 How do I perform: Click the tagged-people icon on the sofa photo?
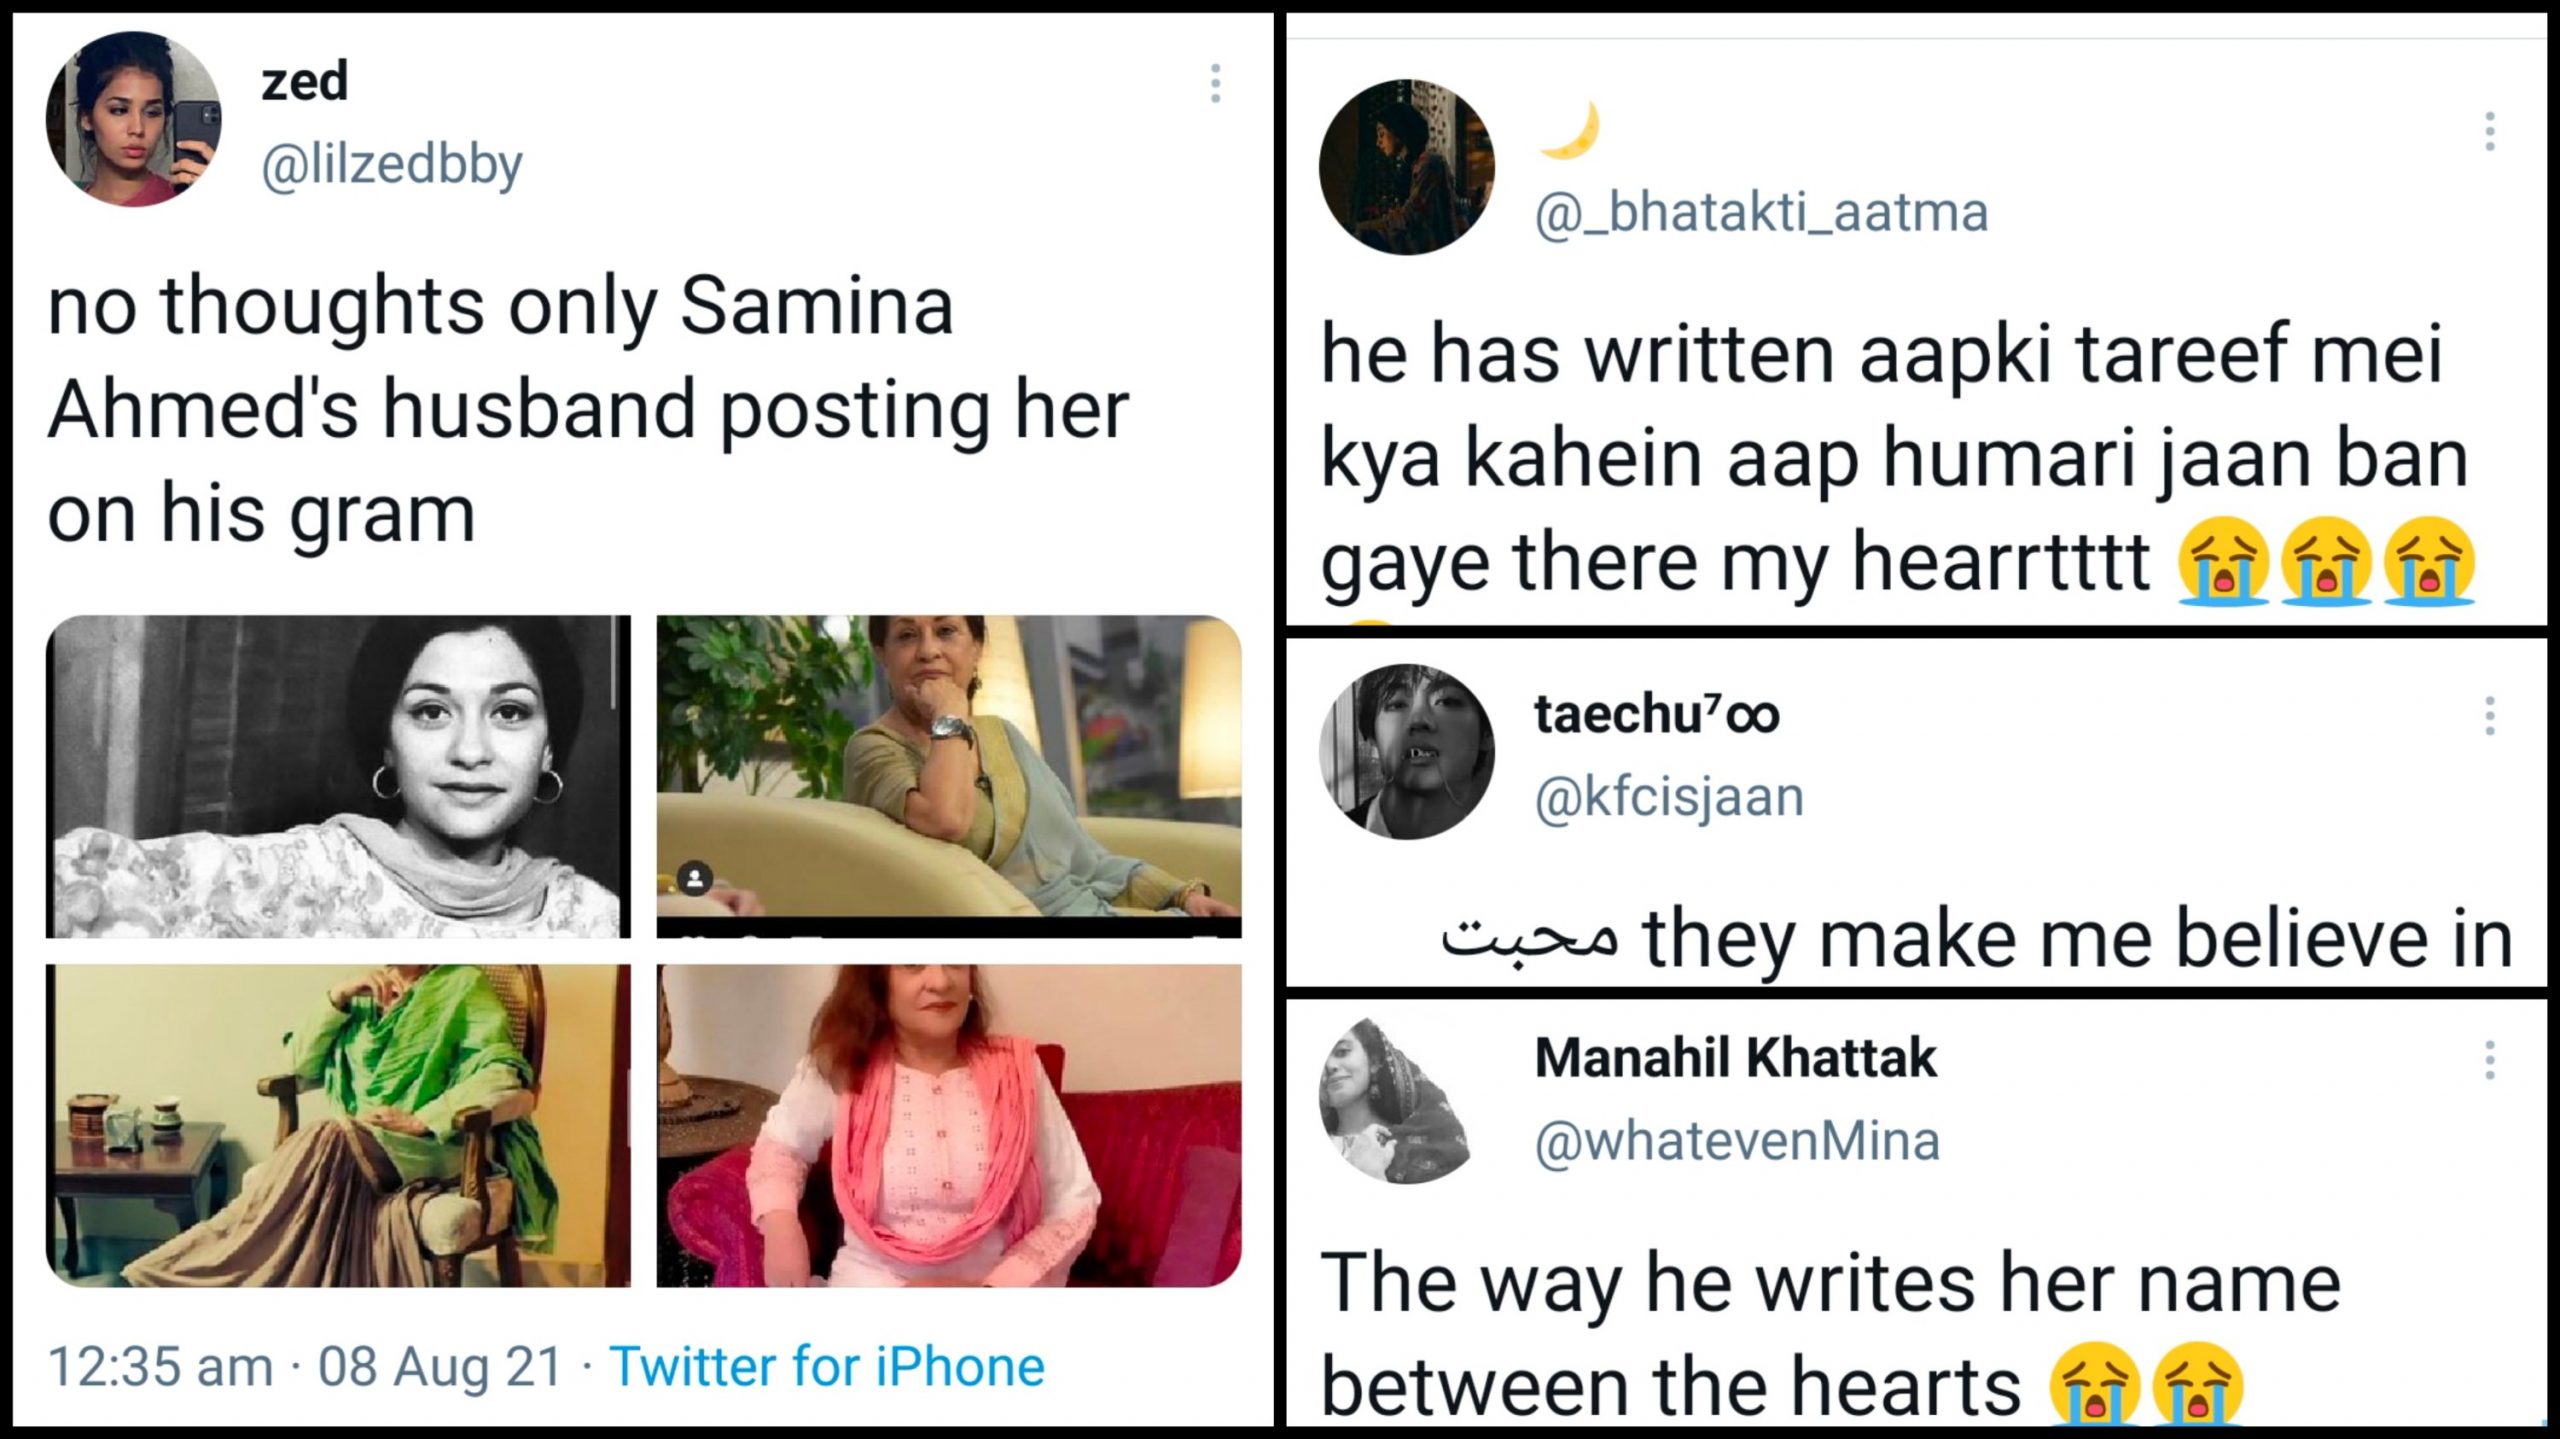[x=695, y=879]
